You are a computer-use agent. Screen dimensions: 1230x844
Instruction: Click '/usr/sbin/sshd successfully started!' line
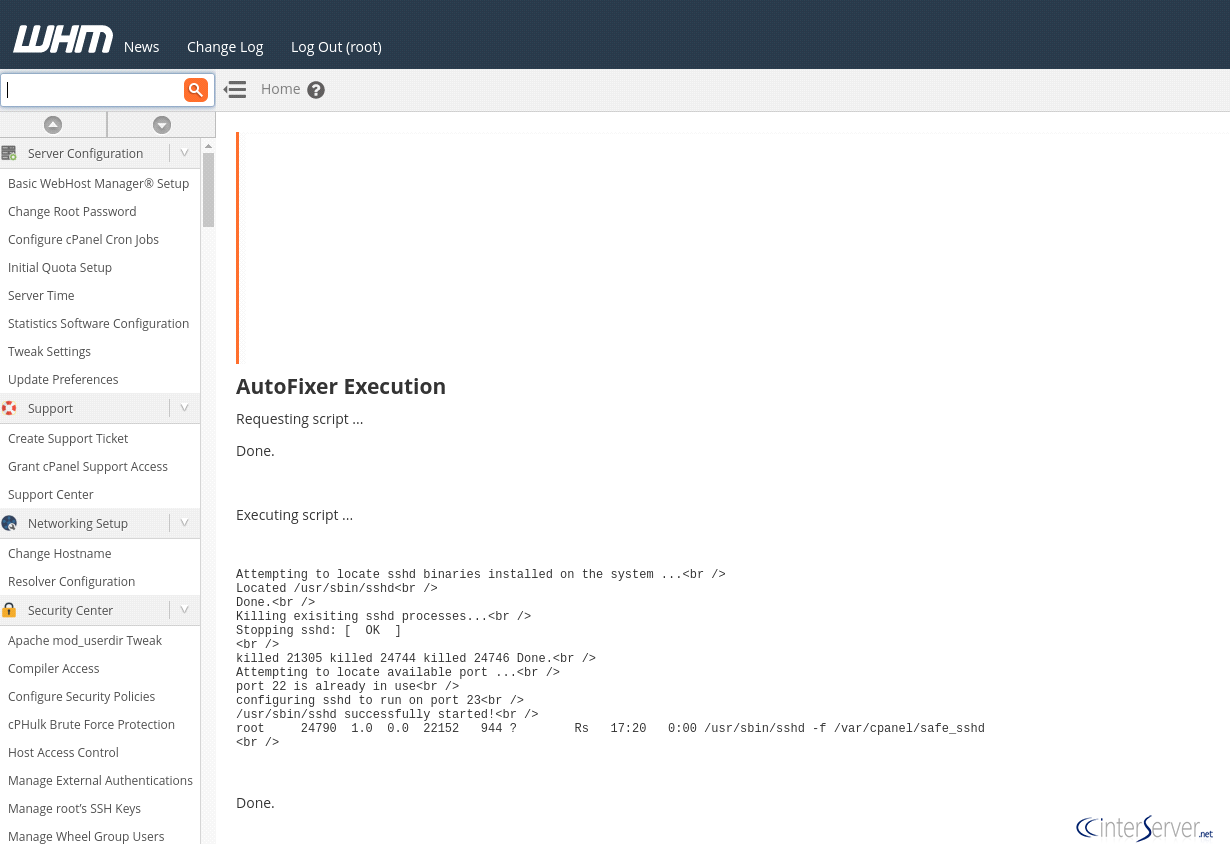[x=387, y=714]
